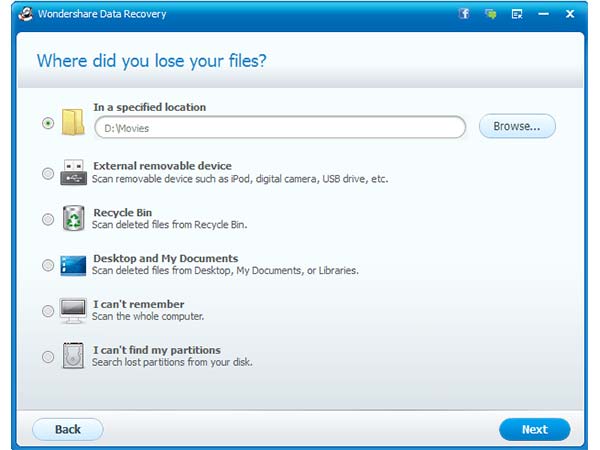Image resolution: width=600 pixels, height=450 pixels.
Task: Click the yellow folder icon for specified location
Action: pyautogui.click(x=73, y=122)
